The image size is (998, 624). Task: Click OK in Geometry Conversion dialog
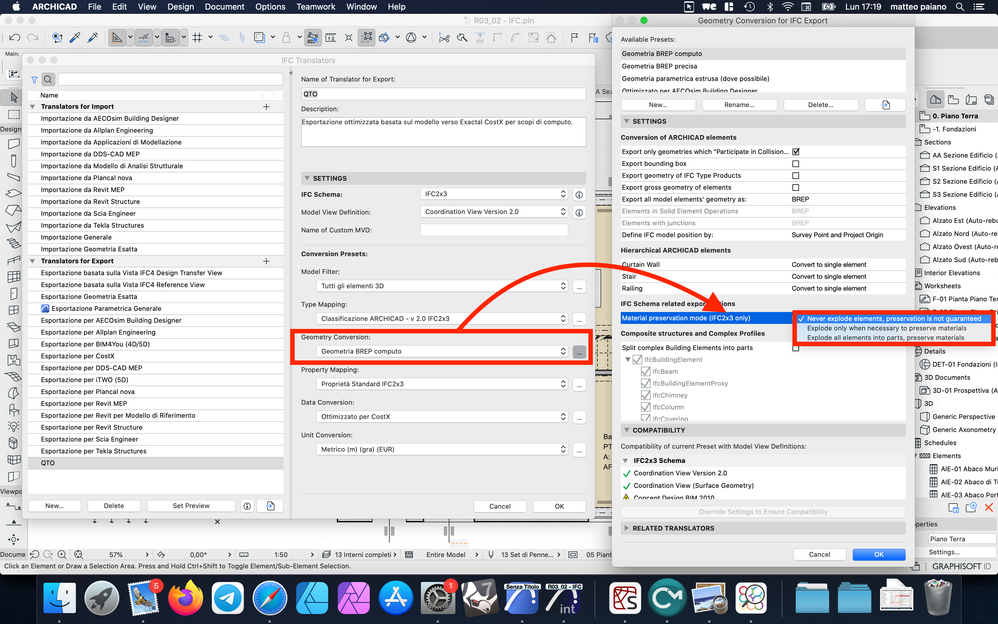pyautogui.click(x=879, y=555)
